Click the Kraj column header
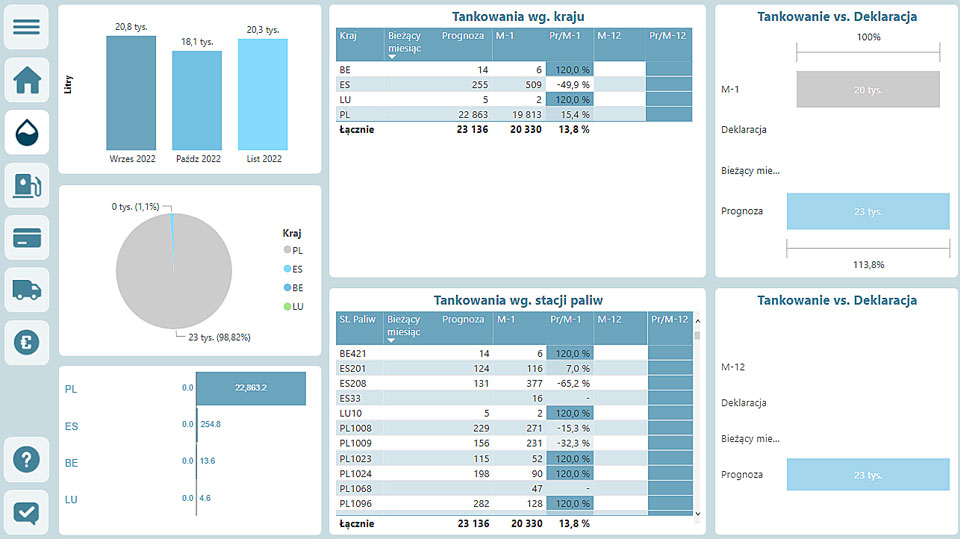Screen dimensions: 960x539 [x=349, y=36]
